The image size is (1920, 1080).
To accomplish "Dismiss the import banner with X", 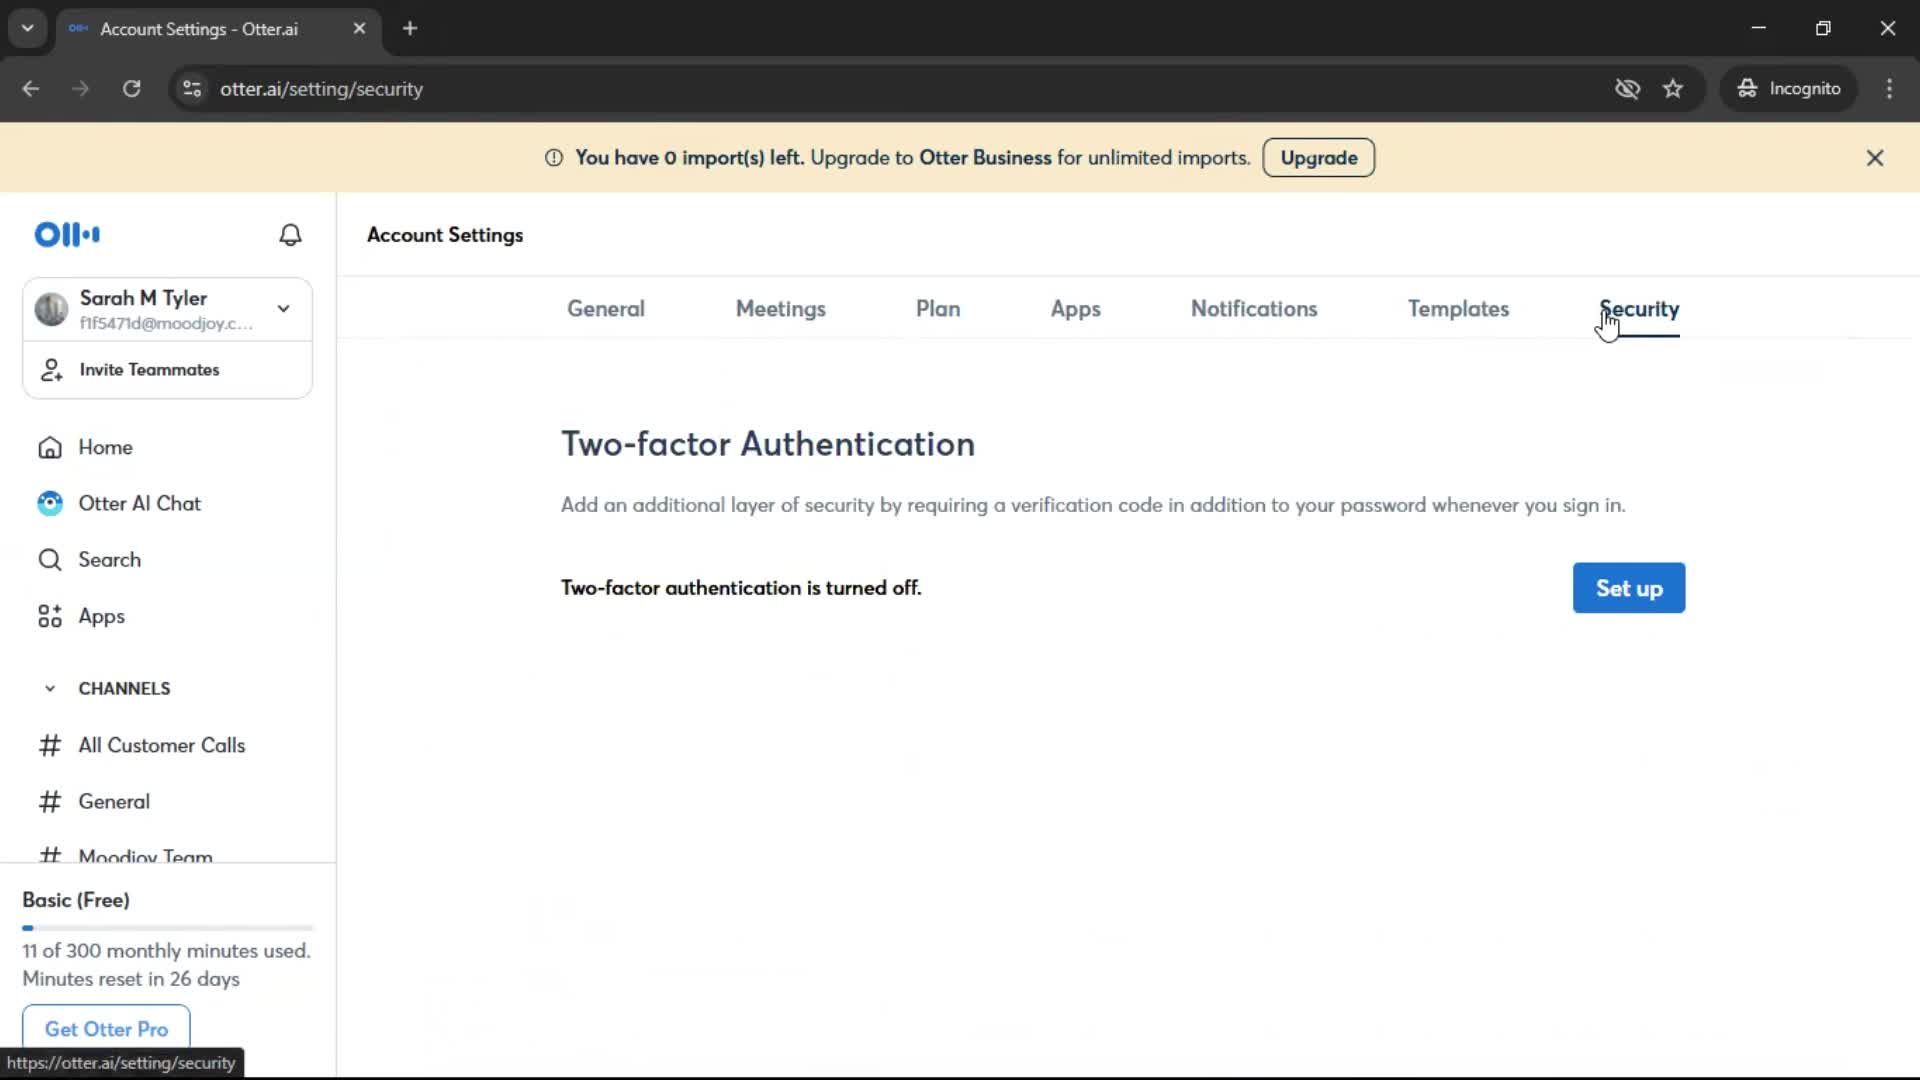I will pos(1875,158).
